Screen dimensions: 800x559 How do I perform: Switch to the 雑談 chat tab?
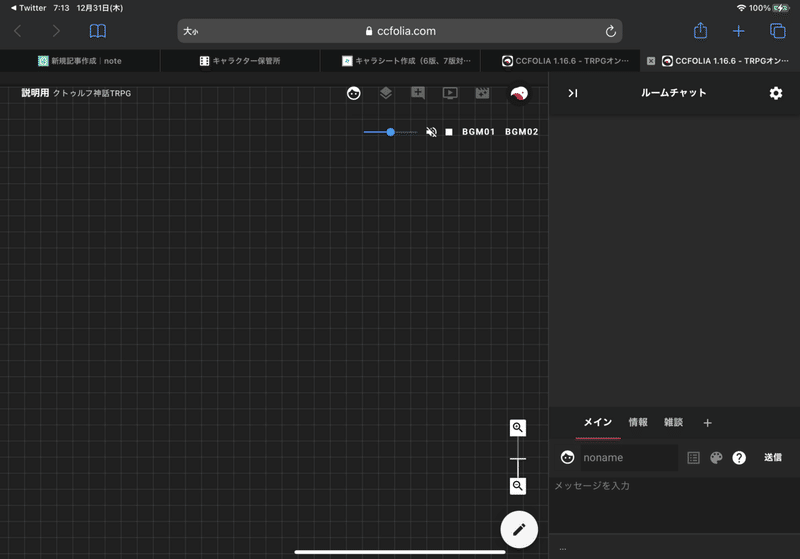[x=673, y=422]
